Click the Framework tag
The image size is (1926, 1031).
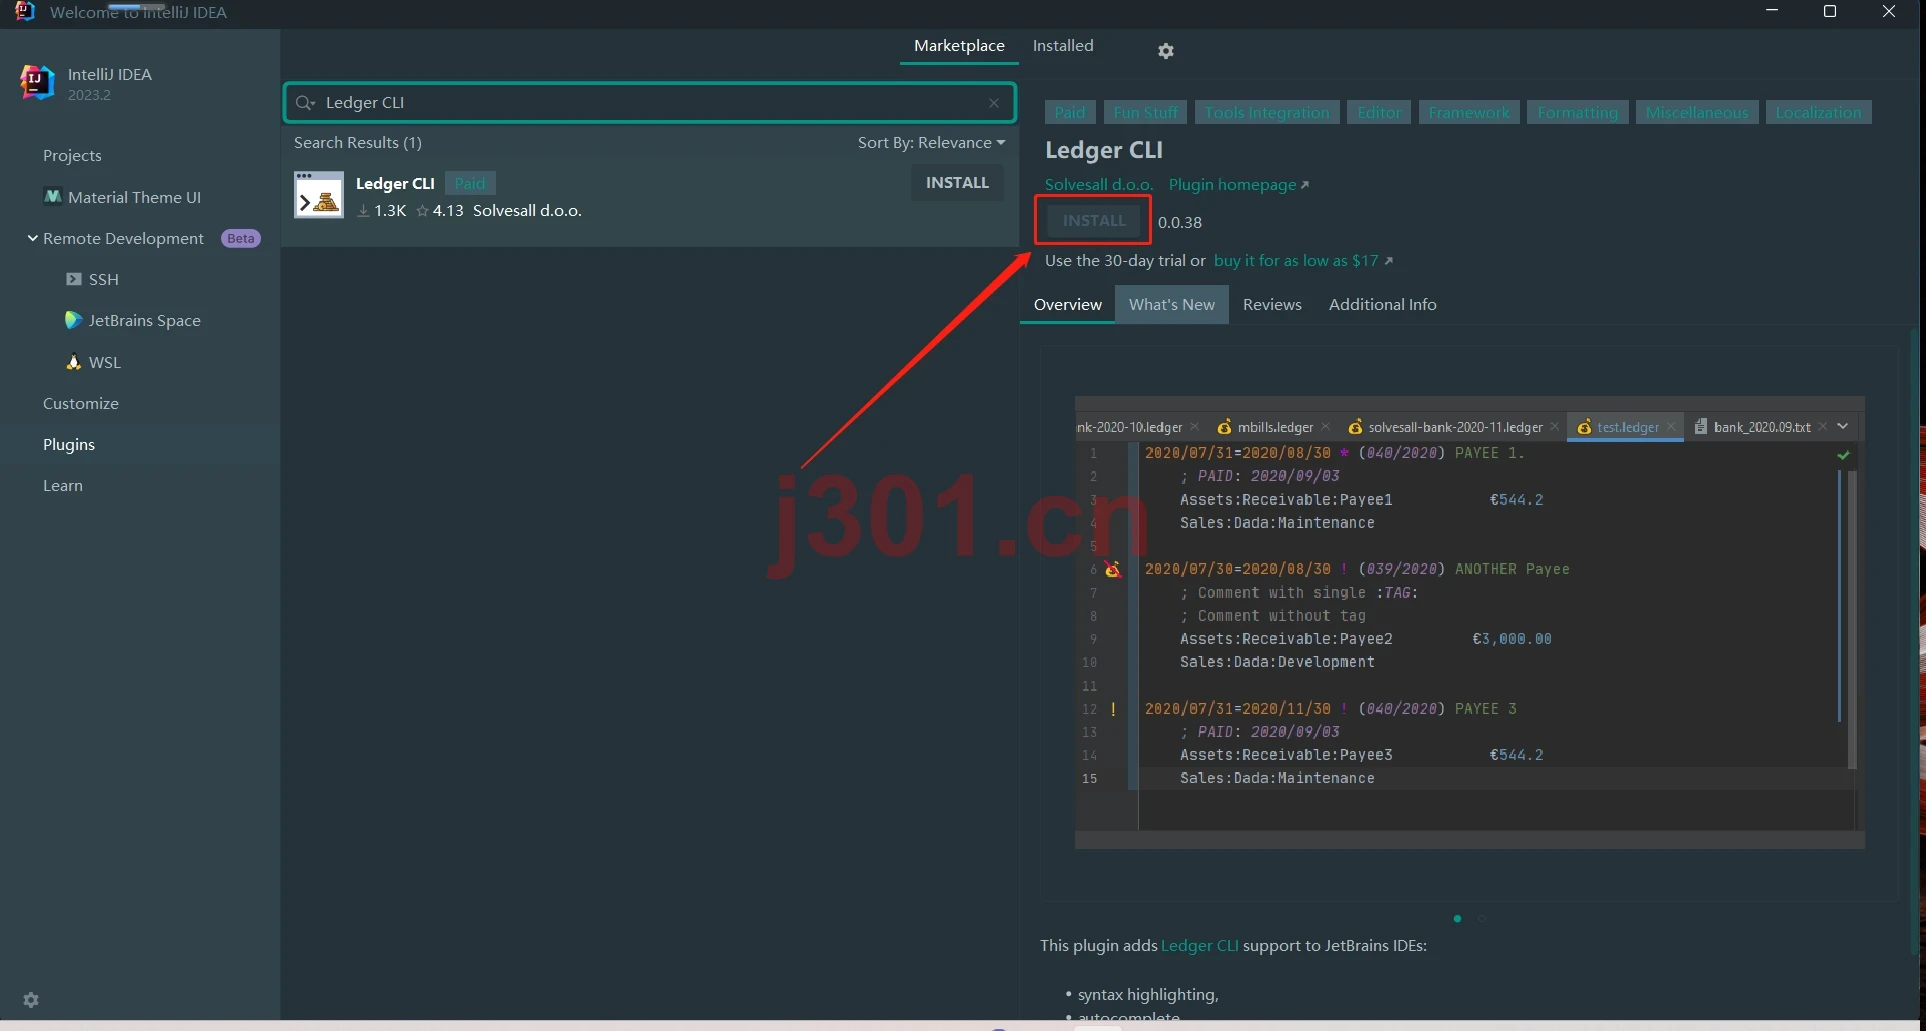tap(1469, 113)
